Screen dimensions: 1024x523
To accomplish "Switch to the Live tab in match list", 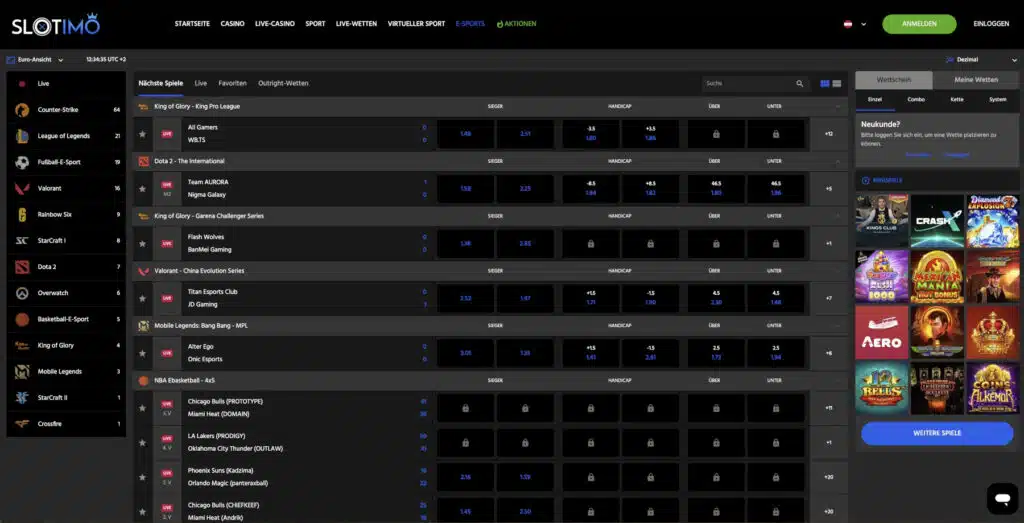I will coord(200,84).
